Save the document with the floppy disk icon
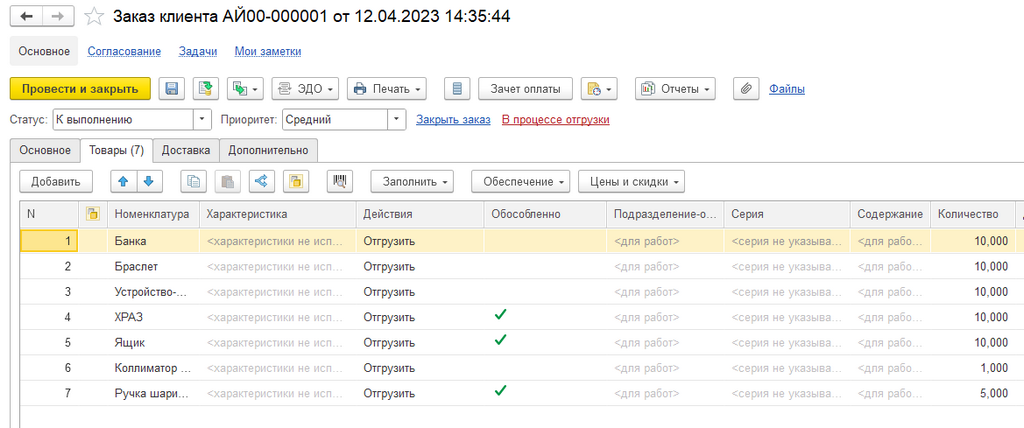 (x=172, y=89)
